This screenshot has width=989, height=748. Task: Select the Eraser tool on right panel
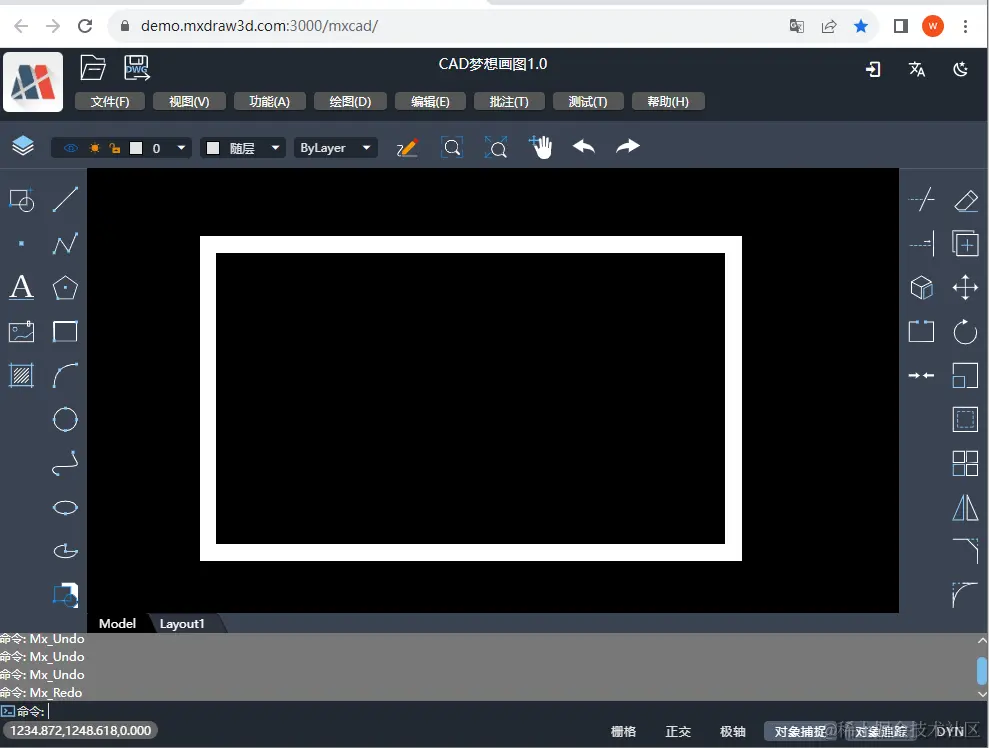pyautogui.click(x=966, y=200)
